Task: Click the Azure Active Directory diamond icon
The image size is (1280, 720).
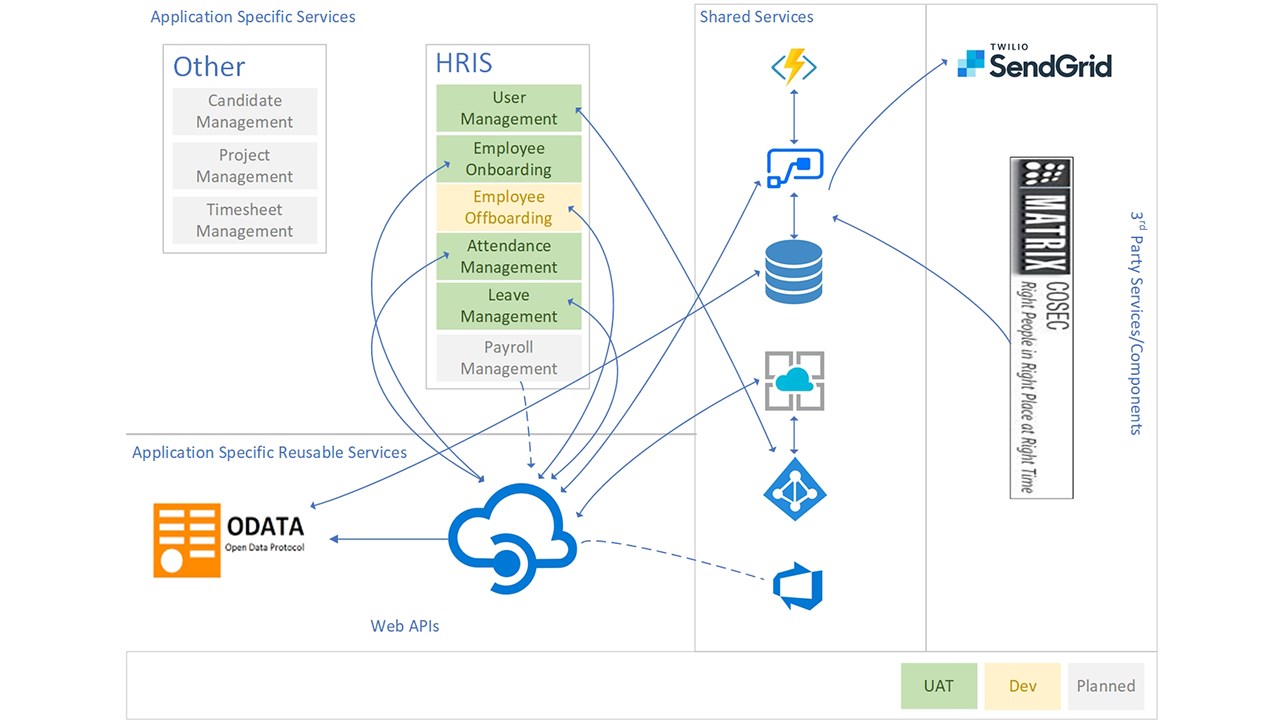Action: (x=795, y=490)
